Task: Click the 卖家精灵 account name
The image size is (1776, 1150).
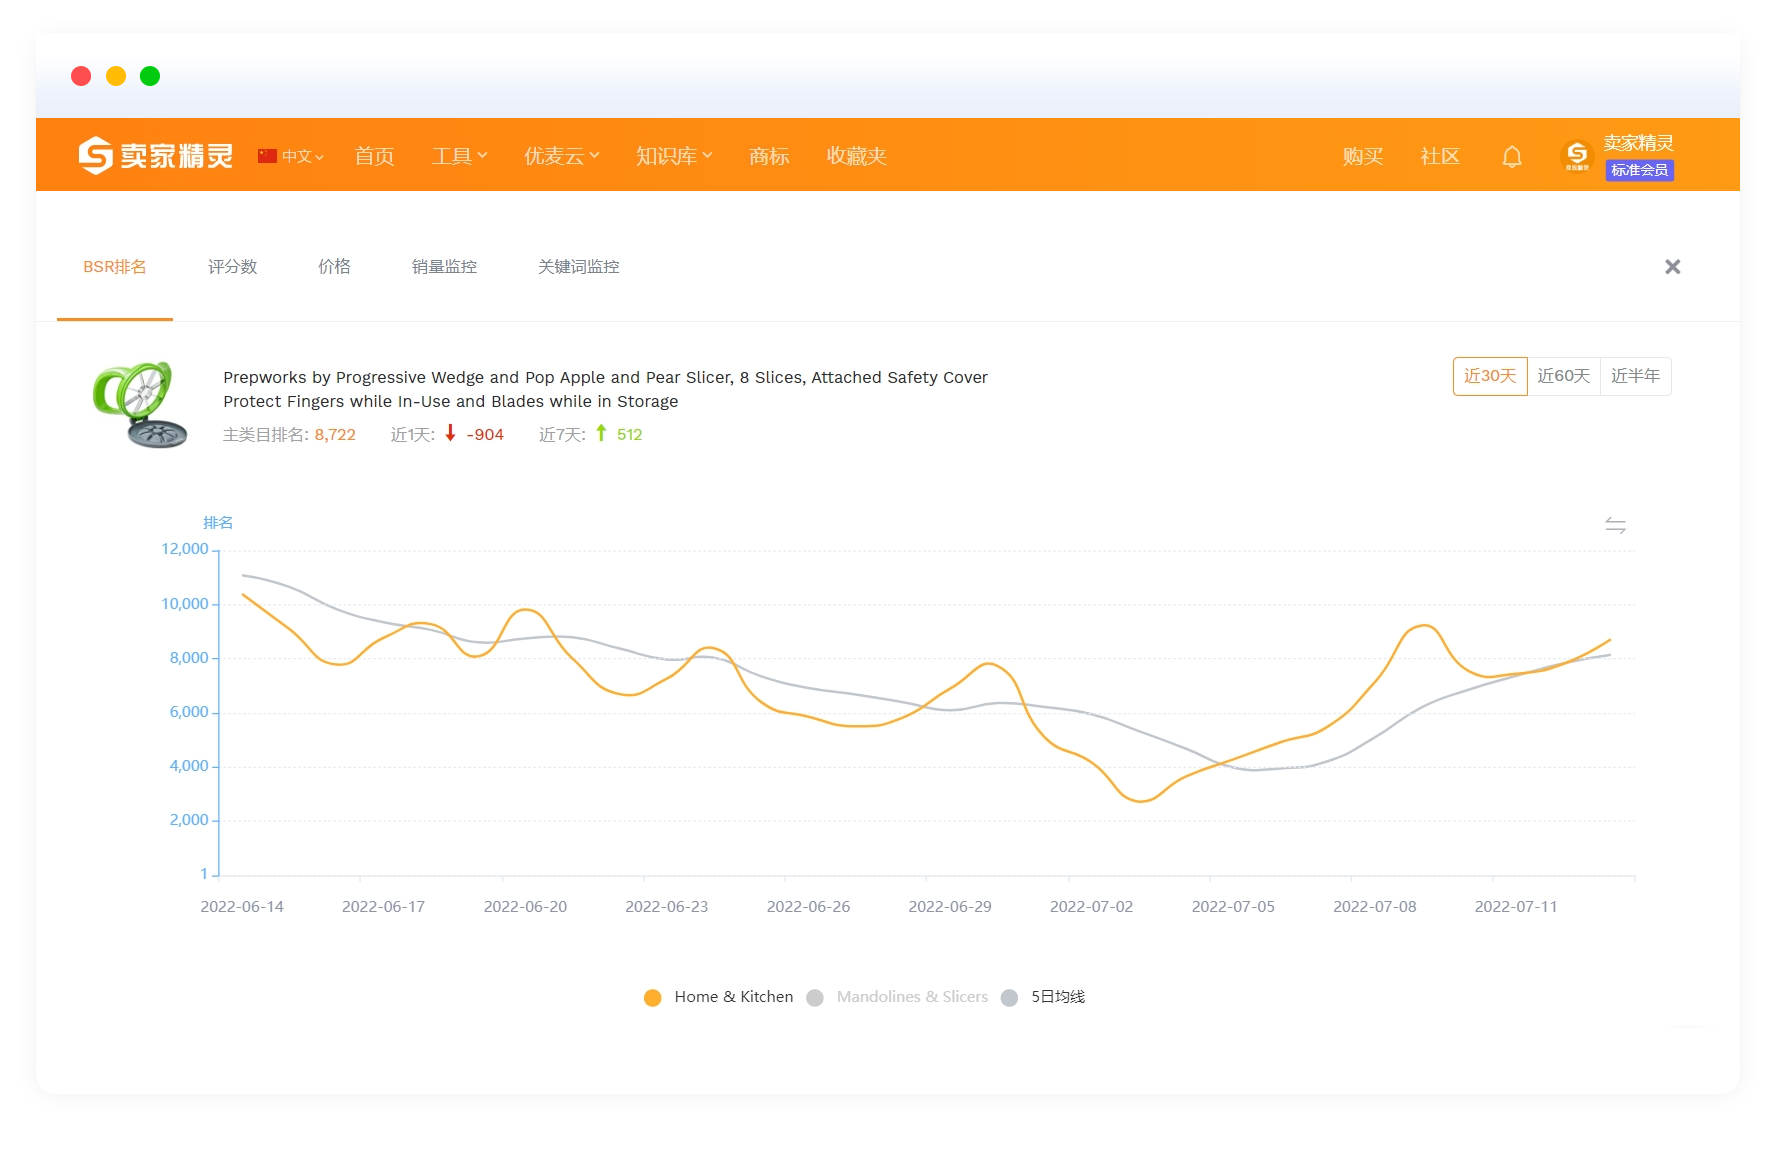Action: (1639, 143)
